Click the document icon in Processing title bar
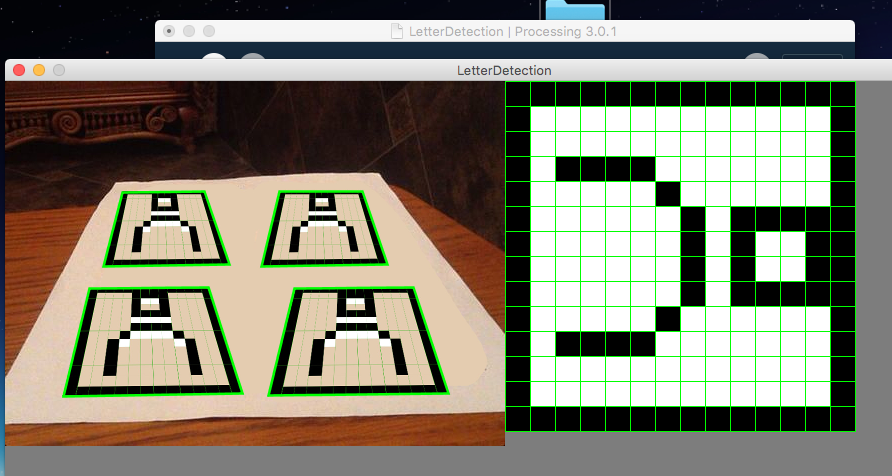This screenshot has height=476, width=892. pos(397,31)
